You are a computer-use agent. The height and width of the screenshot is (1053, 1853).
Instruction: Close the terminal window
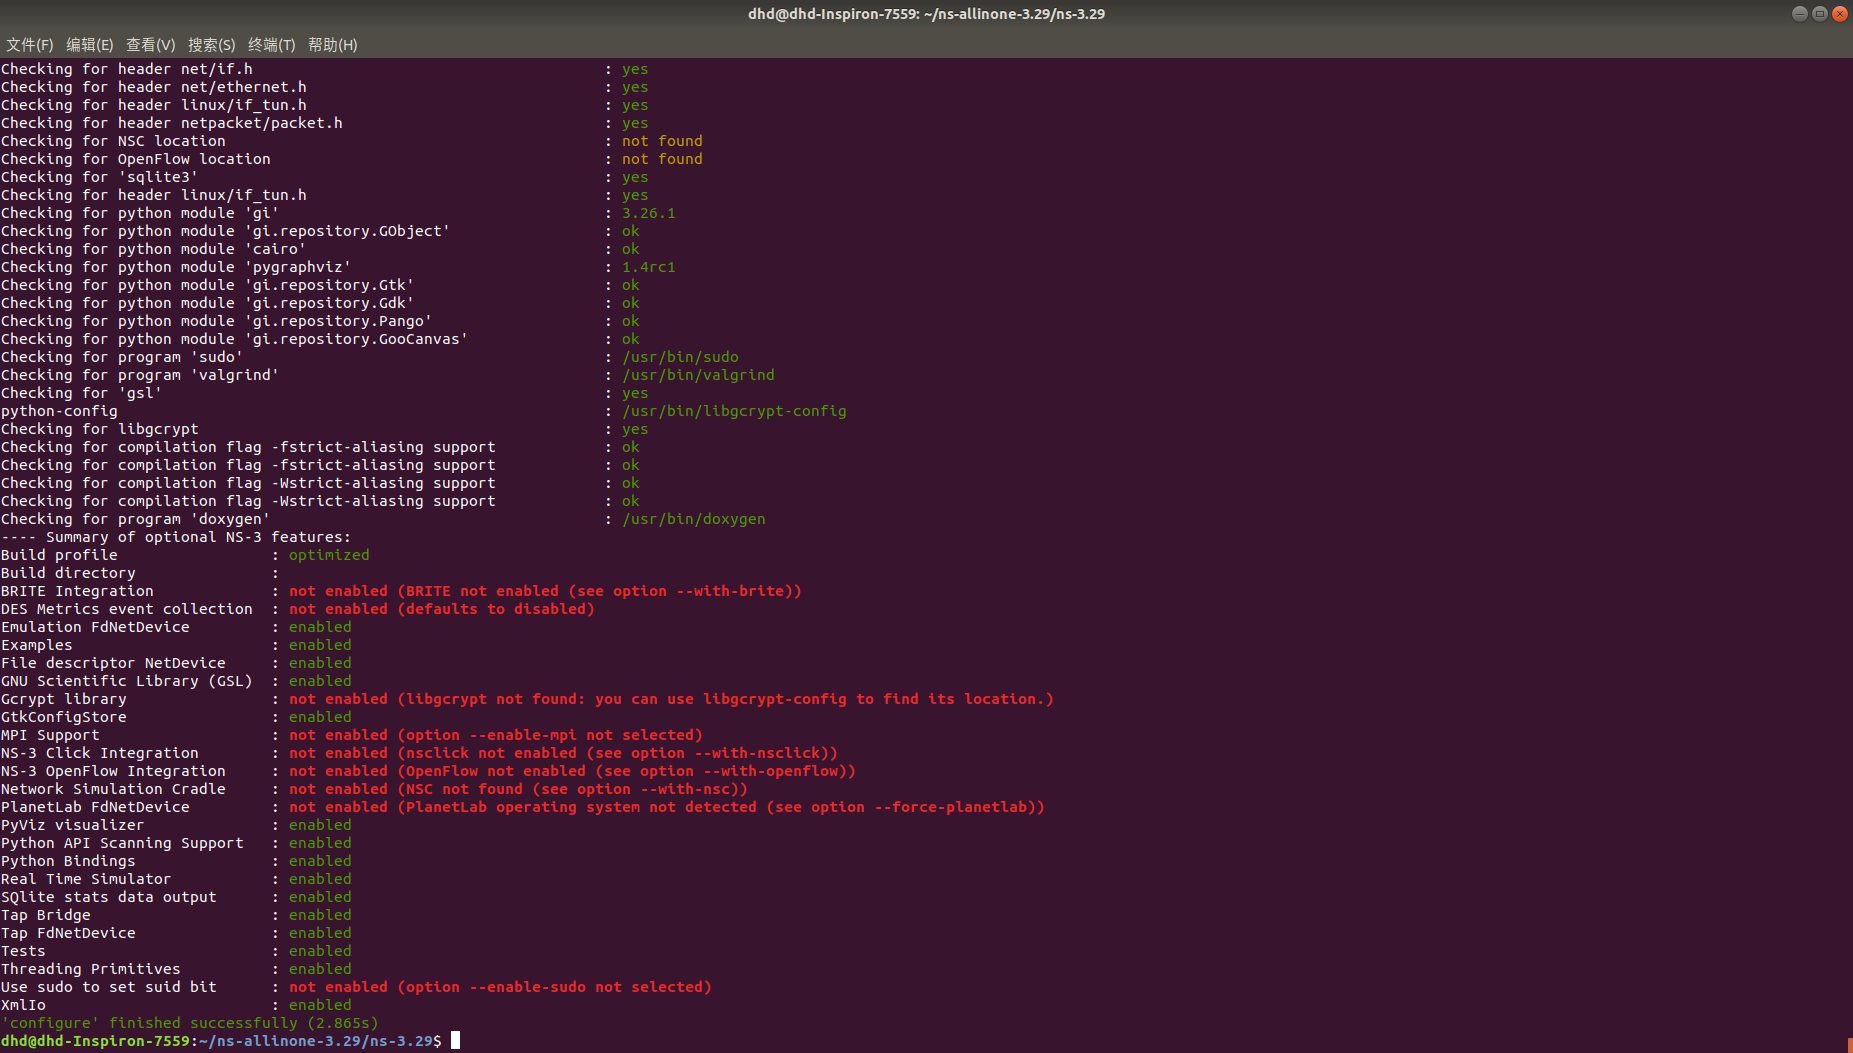(1841, 13)
